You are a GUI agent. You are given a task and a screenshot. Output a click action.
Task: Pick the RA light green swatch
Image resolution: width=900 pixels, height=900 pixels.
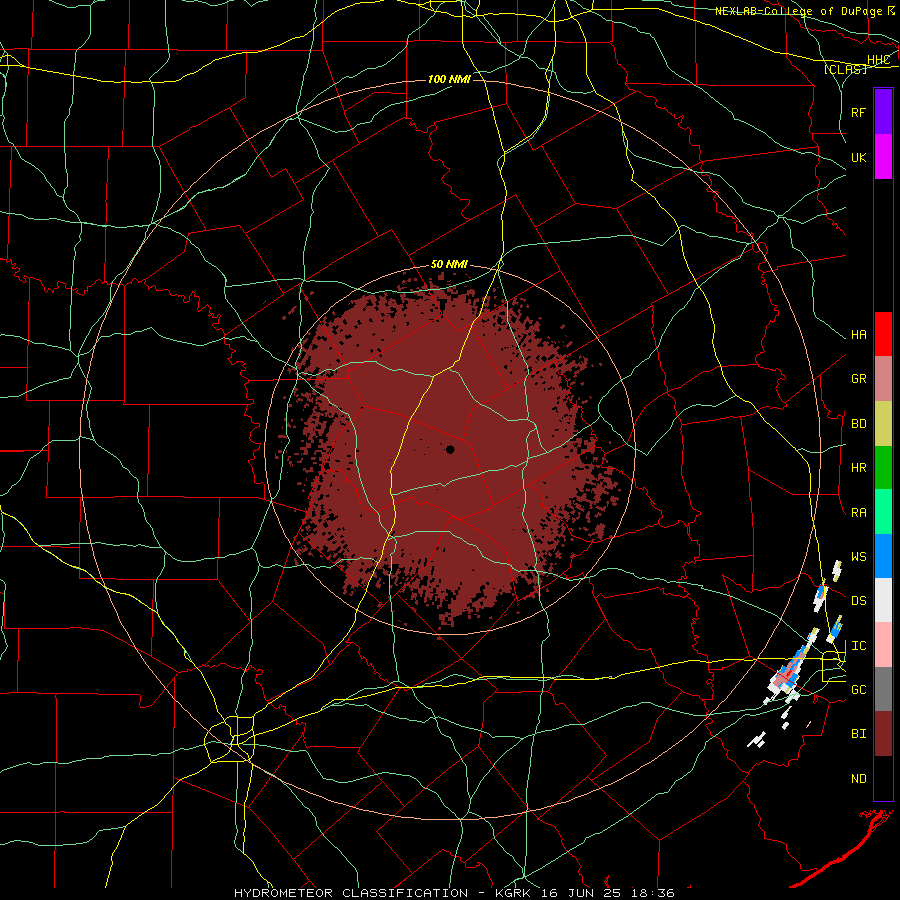tap(883, 512)
